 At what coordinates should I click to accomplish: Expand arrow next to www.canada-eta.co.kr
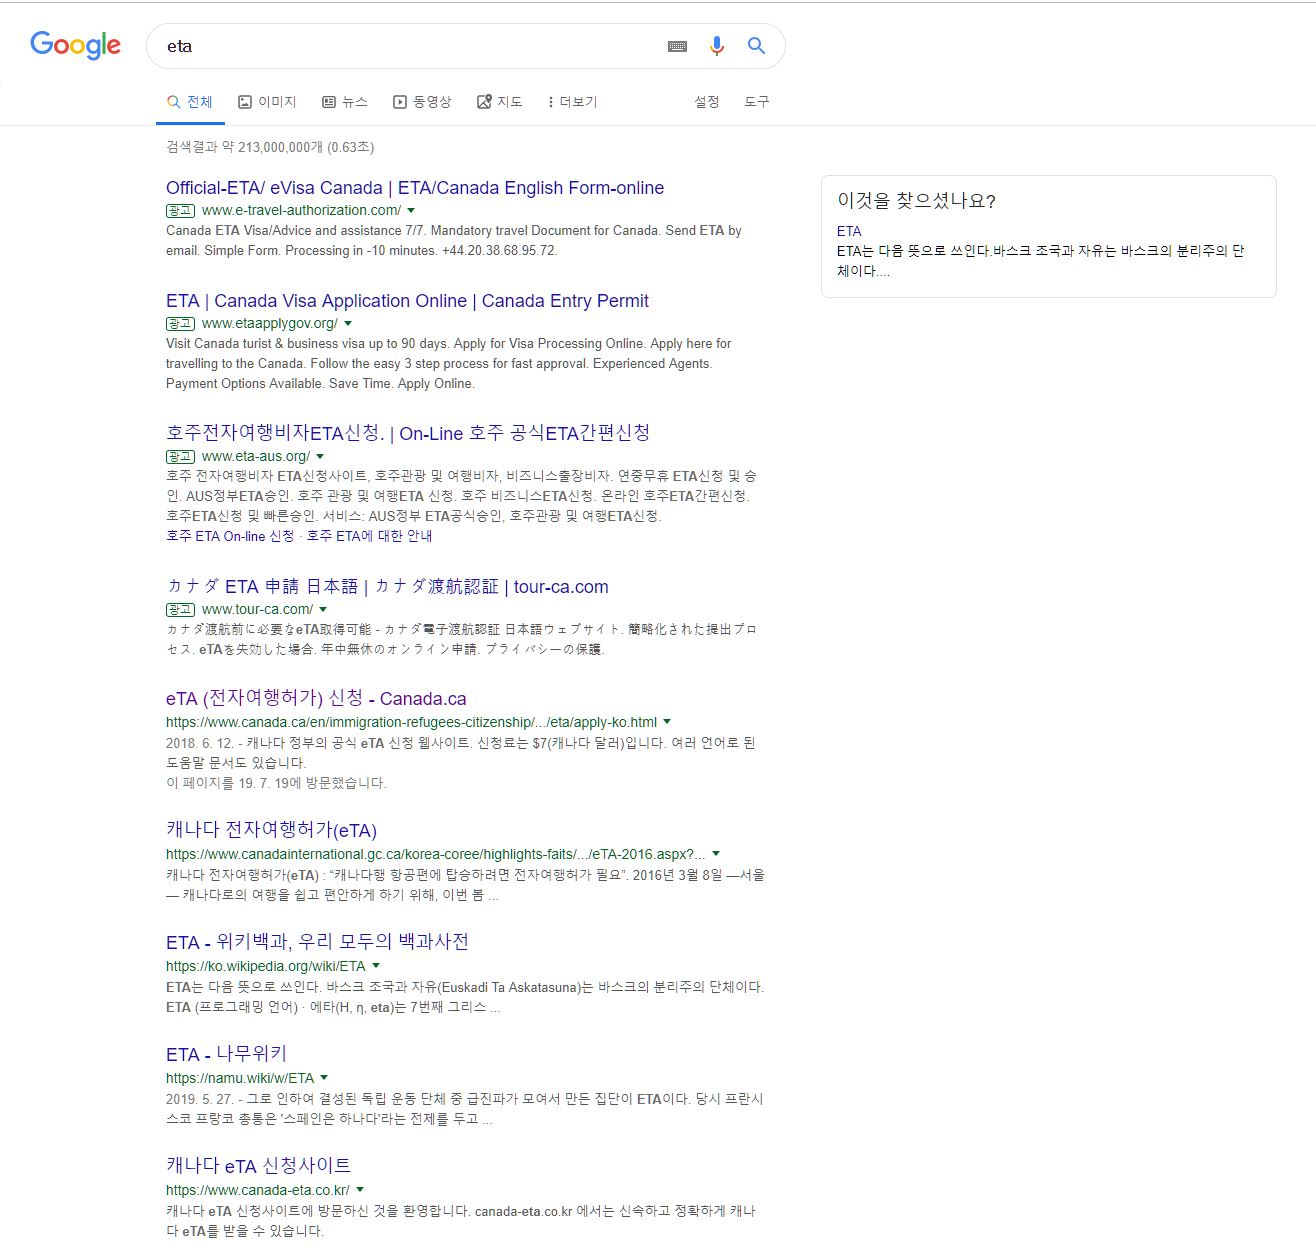coord(360,1190)
